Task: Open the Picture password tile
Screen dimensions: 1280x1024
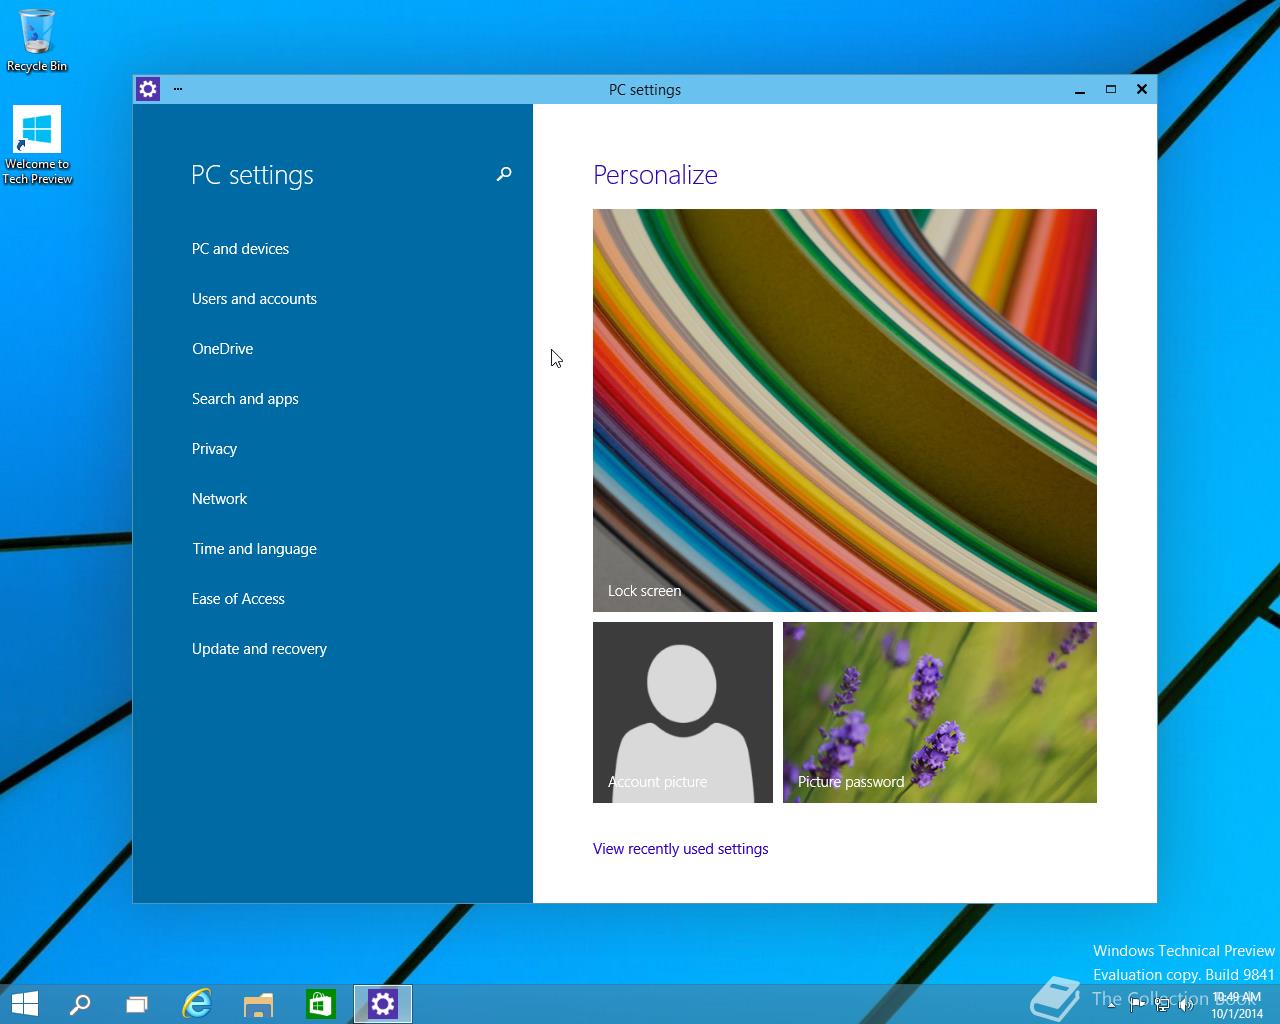Action: [940, 712]
